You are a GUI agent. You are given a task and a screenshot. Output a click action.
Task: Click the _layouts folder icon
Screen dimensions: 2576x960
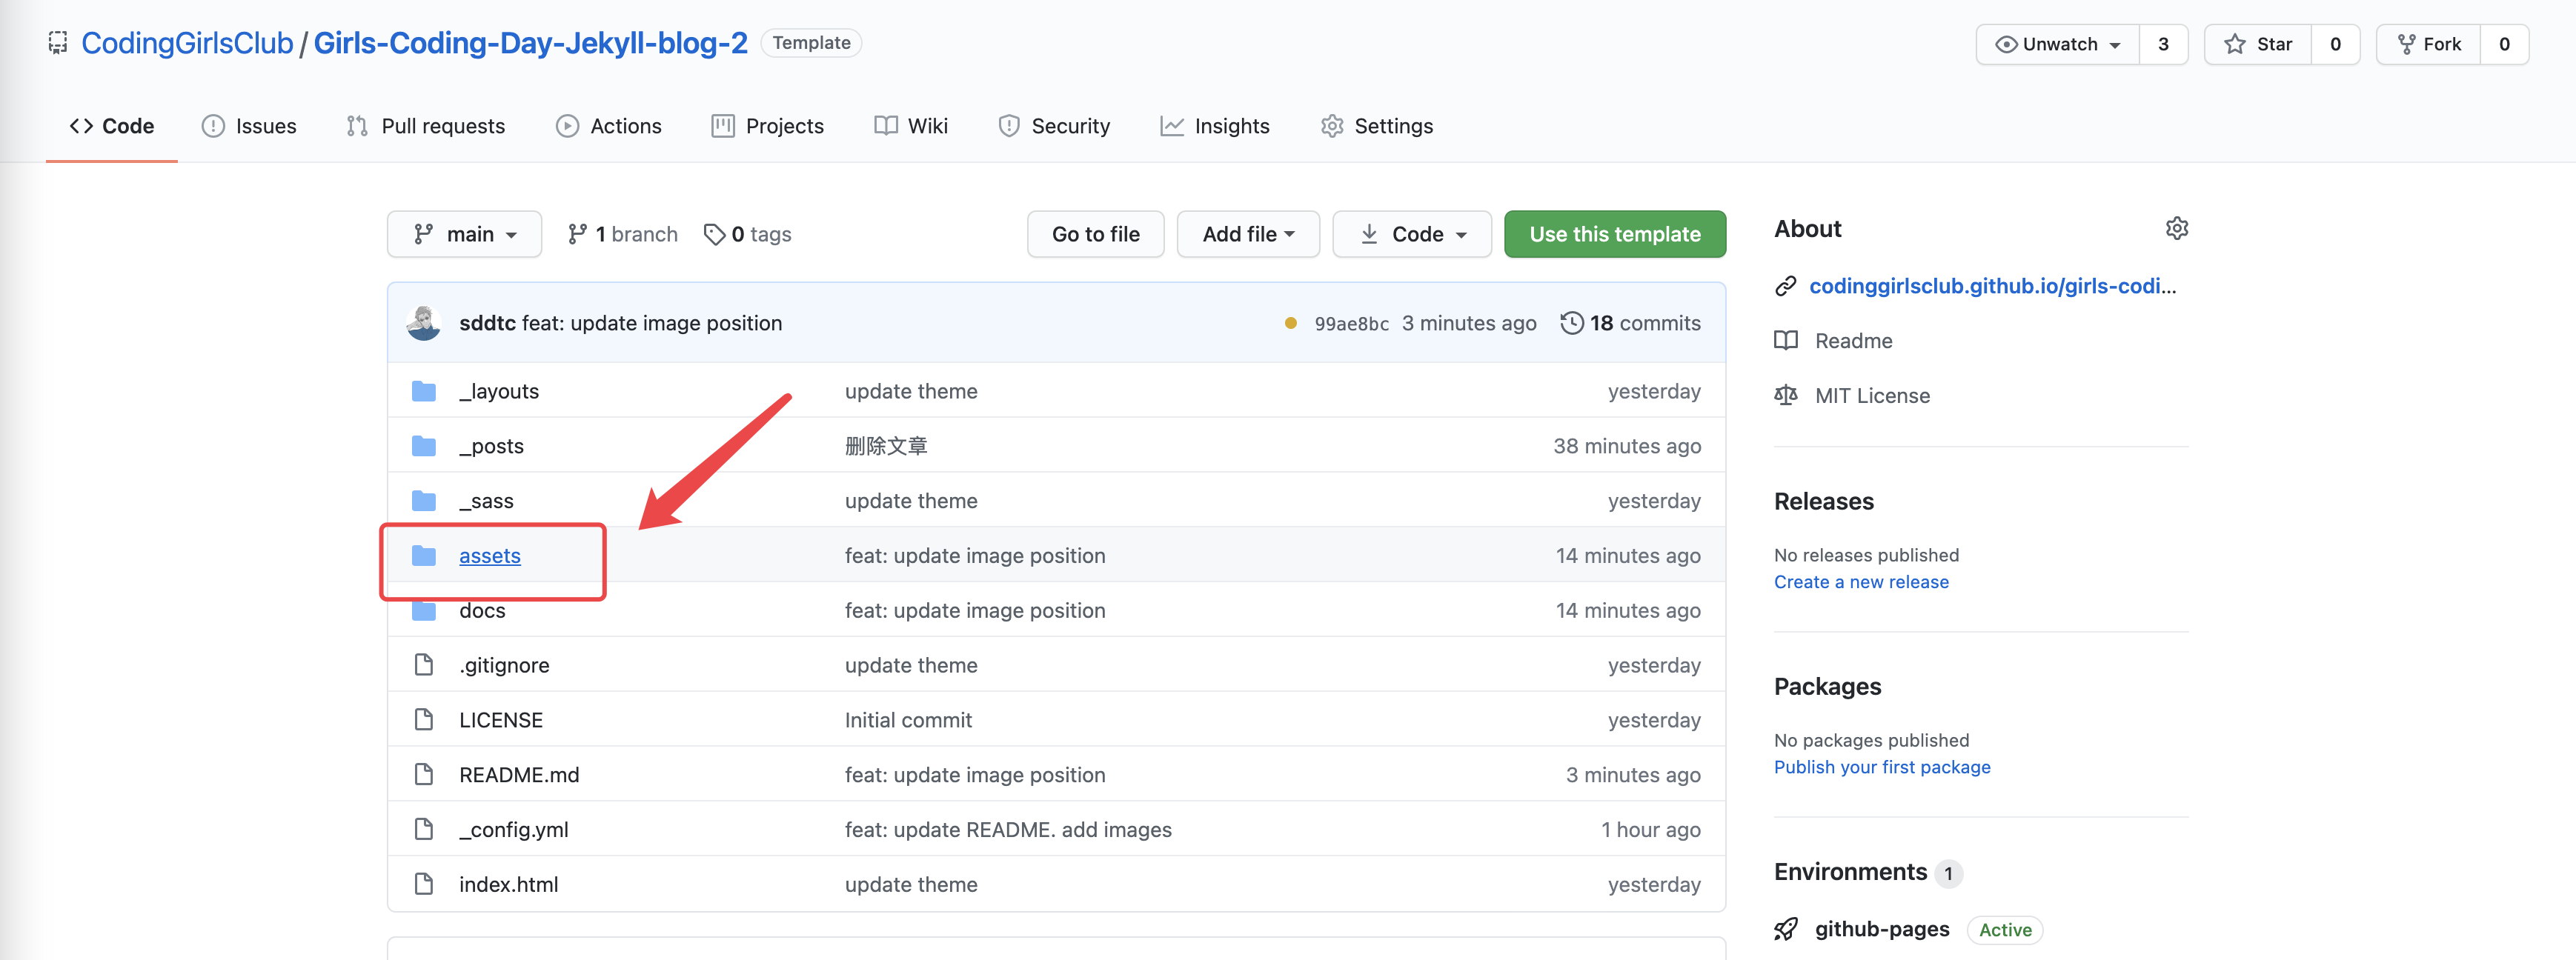424,391
